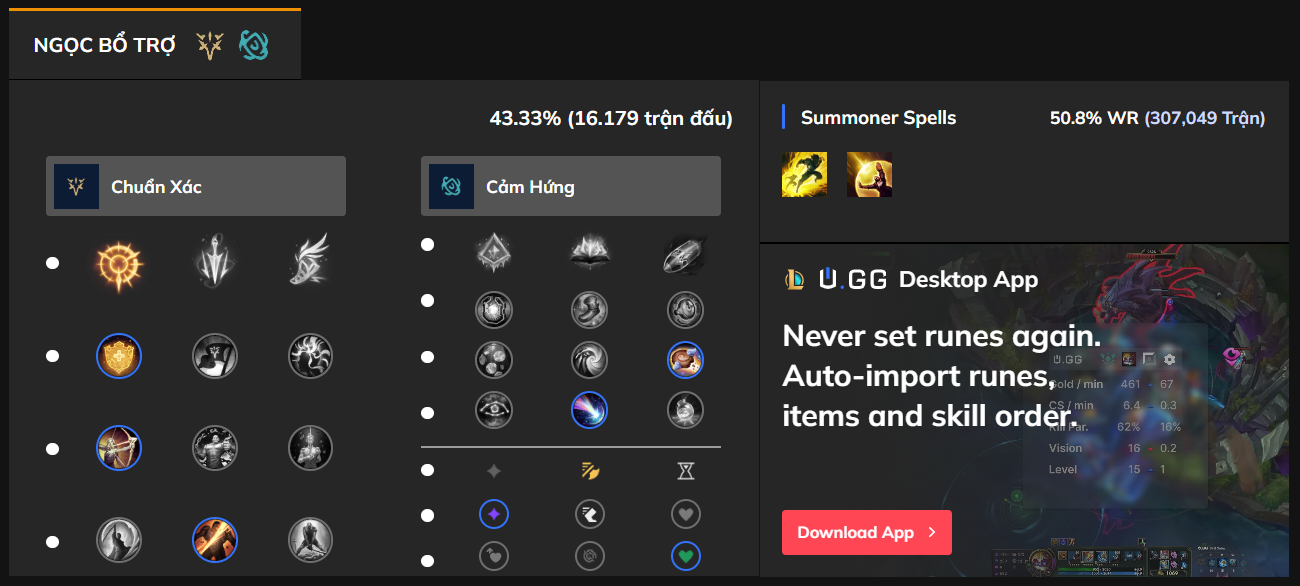This screenshot has width=1300, height=586.
Task: Select the green health scaling shard
Action: (x=685, y=556)
